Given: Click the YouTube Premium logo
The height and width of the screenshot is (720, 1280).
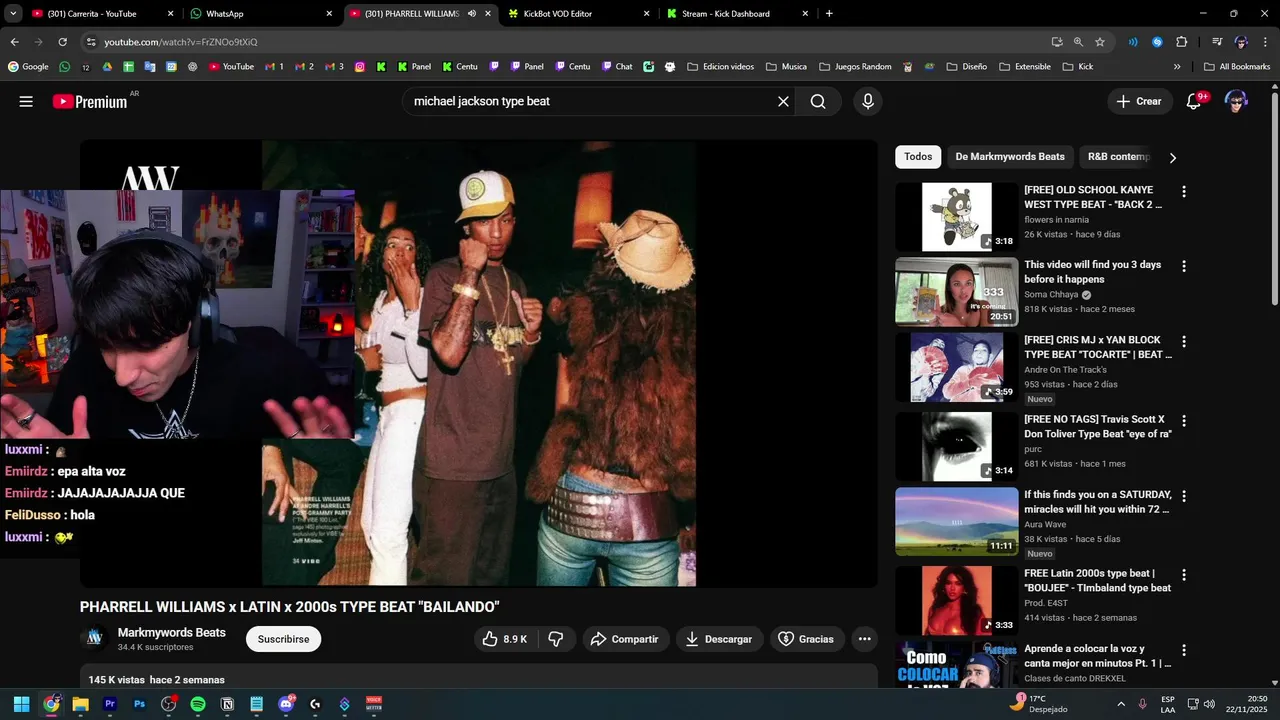Looking at the screenshot, I should [x=91, y=101].
